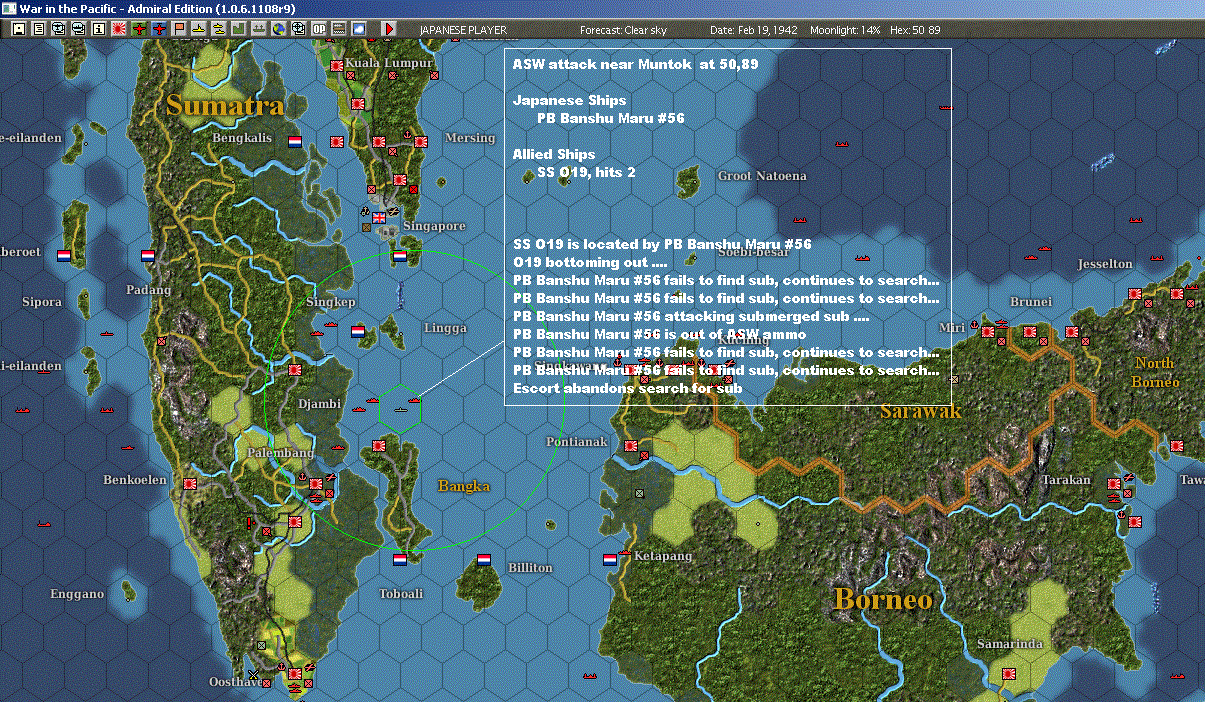Click the Dutch flag at Ketapang
This screenshot has height=702, width=1205.
(610, 560)
